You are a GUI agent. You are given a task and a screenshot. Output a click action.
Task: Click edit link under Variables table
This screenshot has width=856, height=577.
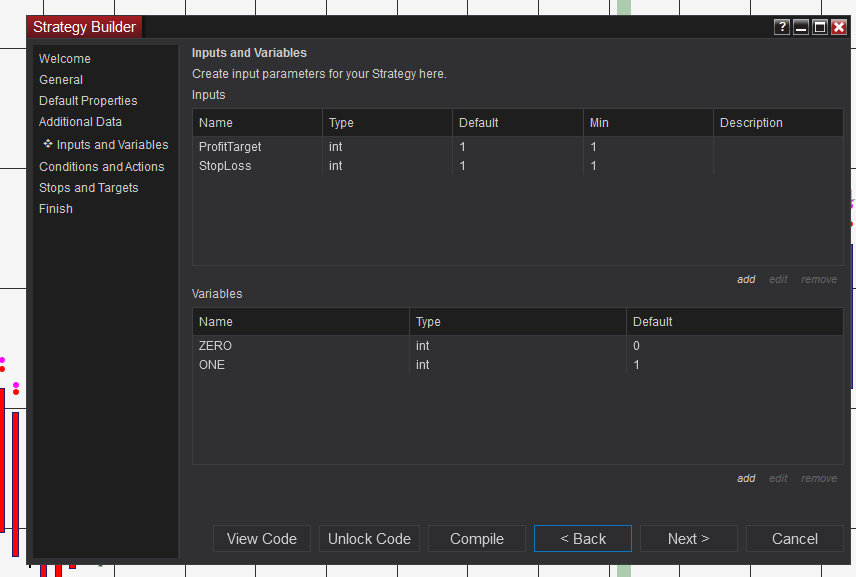click(x=778, y=478)
